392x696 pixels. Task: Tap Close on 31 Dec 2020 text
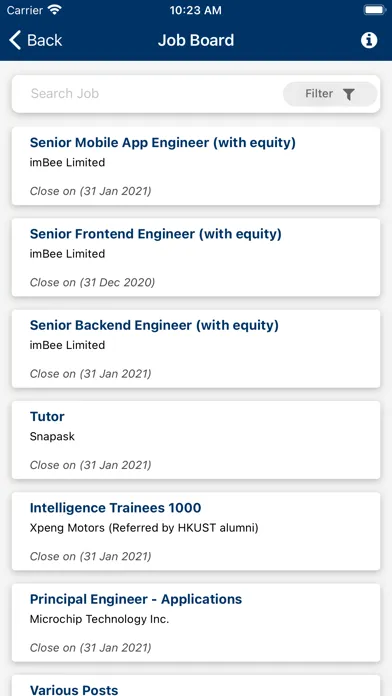(x=92, y=282)
